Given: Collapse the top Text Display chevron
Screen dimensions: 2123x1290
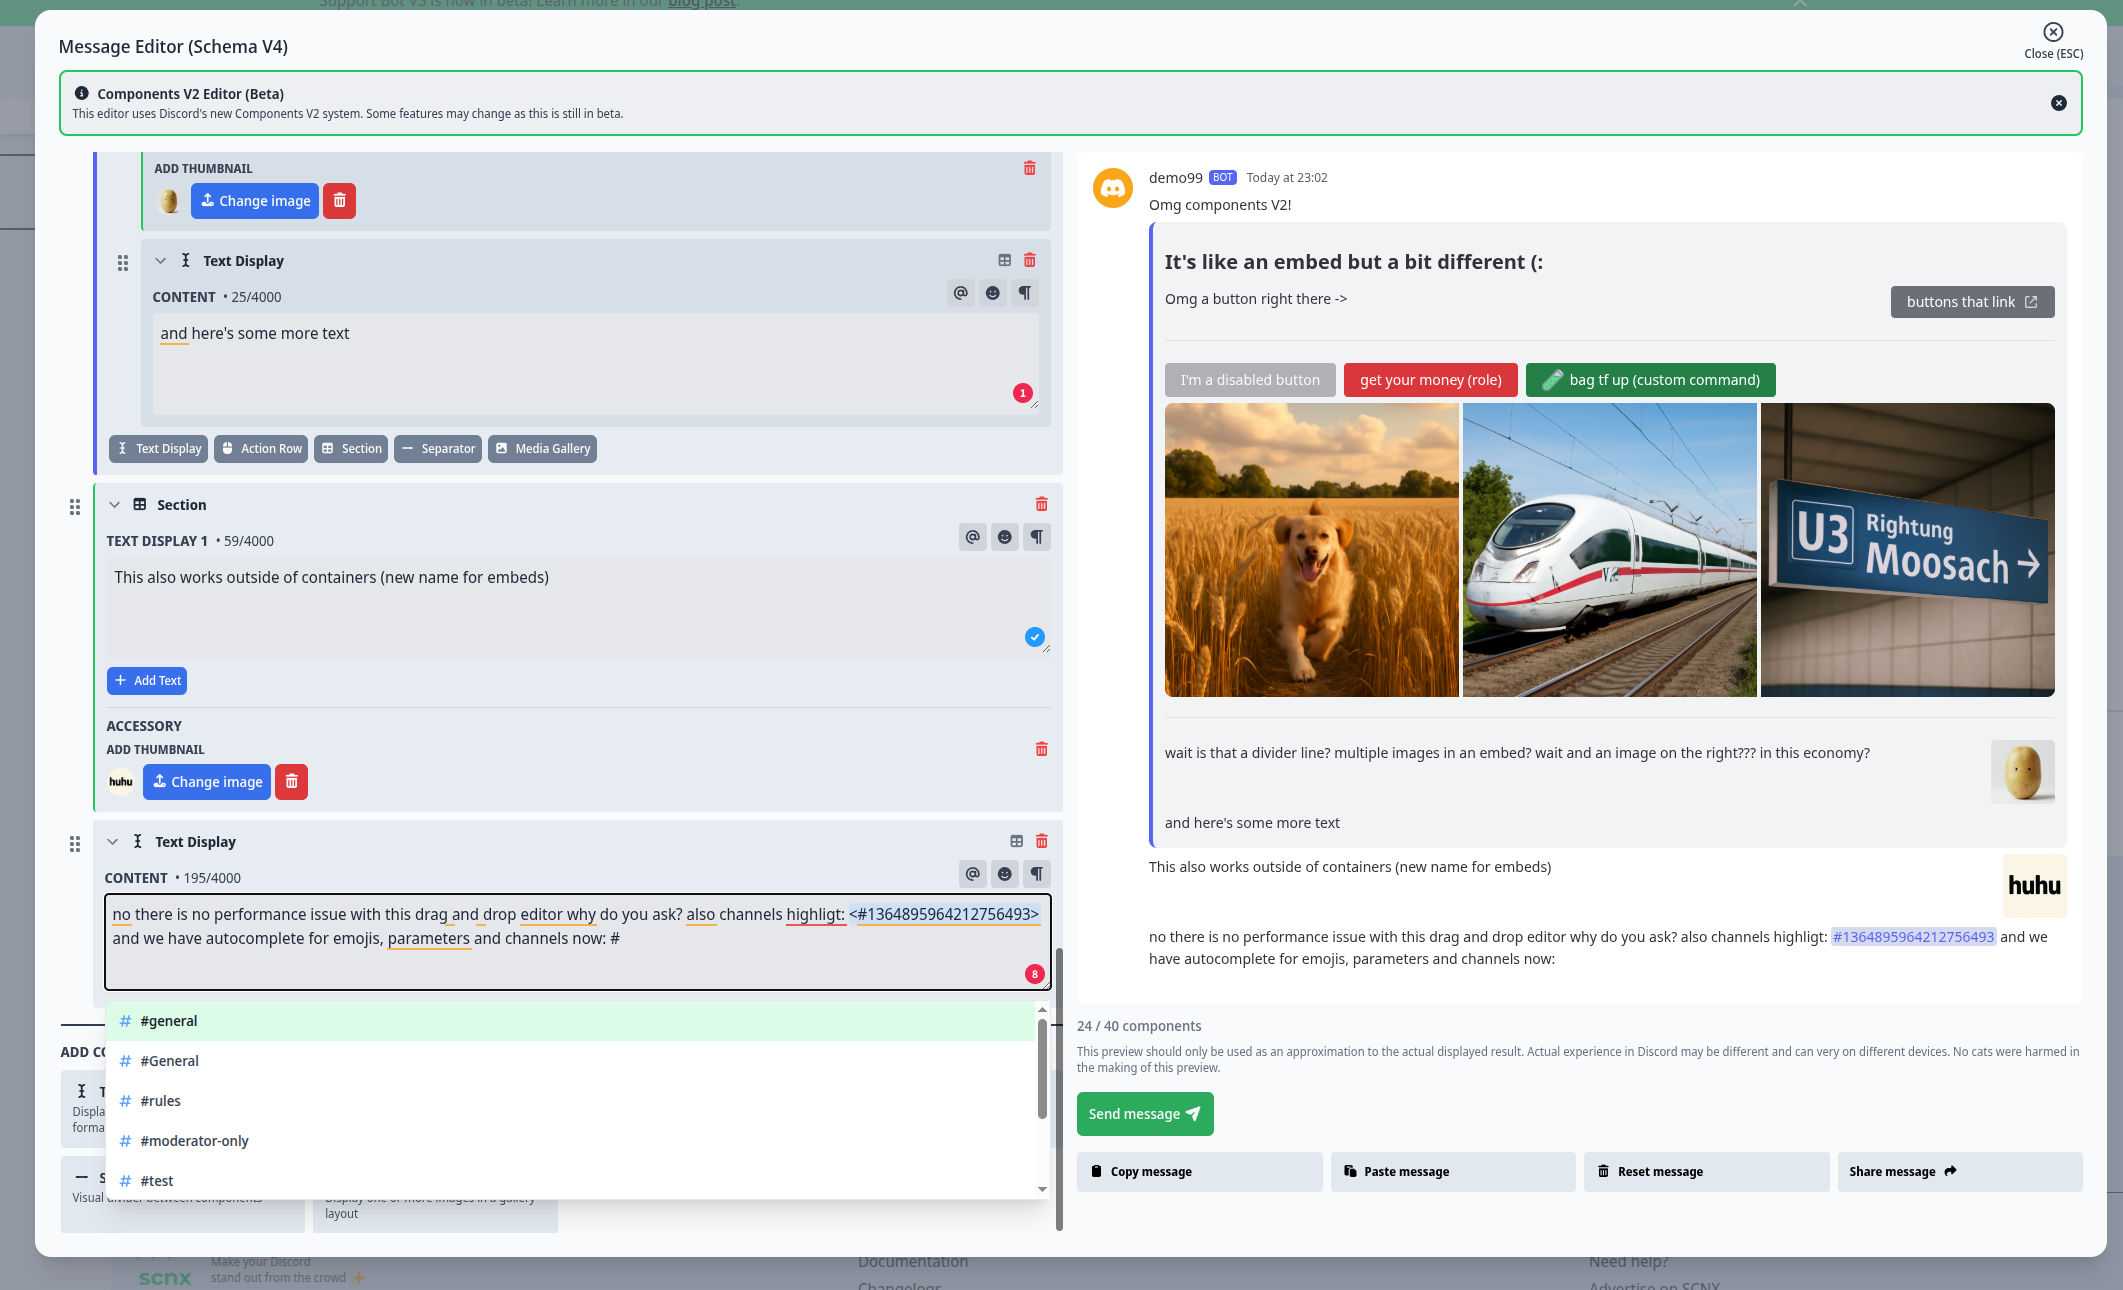Looking at the screenshot, I should click(160, 261).
